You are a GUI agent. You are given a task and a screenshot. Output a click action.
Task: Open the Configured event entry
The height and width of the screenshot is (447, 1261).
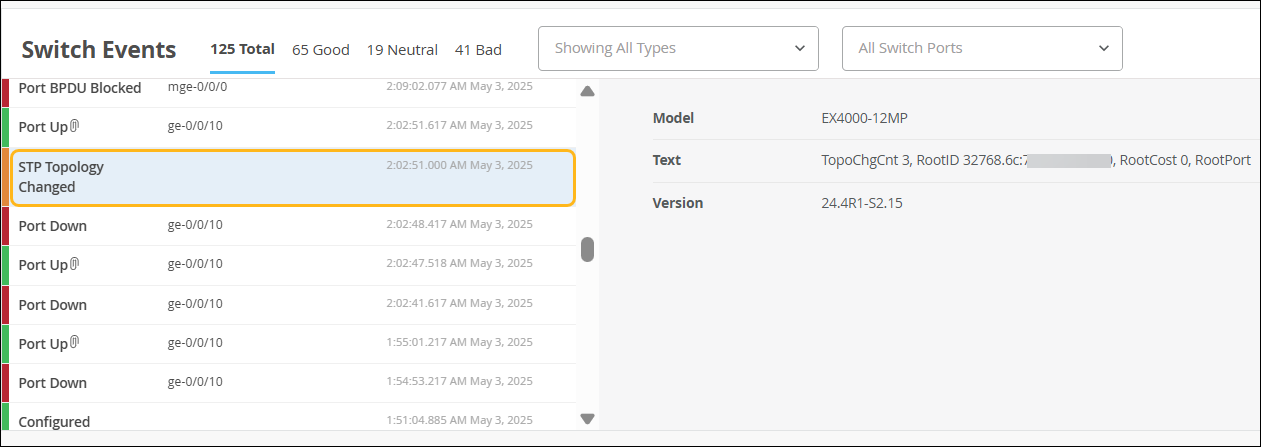(x=292, y=420)
